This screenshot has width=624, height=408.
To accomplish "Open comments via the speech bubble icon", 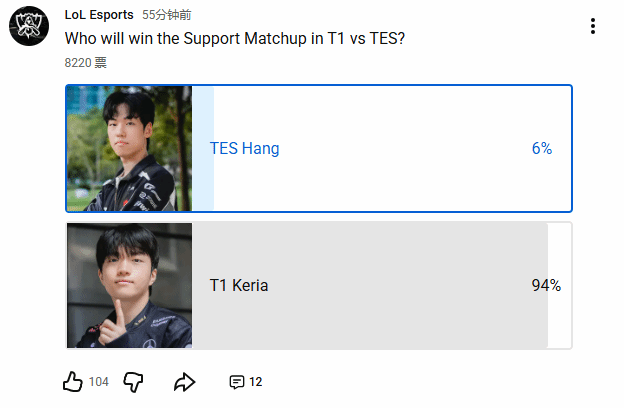I will point(237,382).
